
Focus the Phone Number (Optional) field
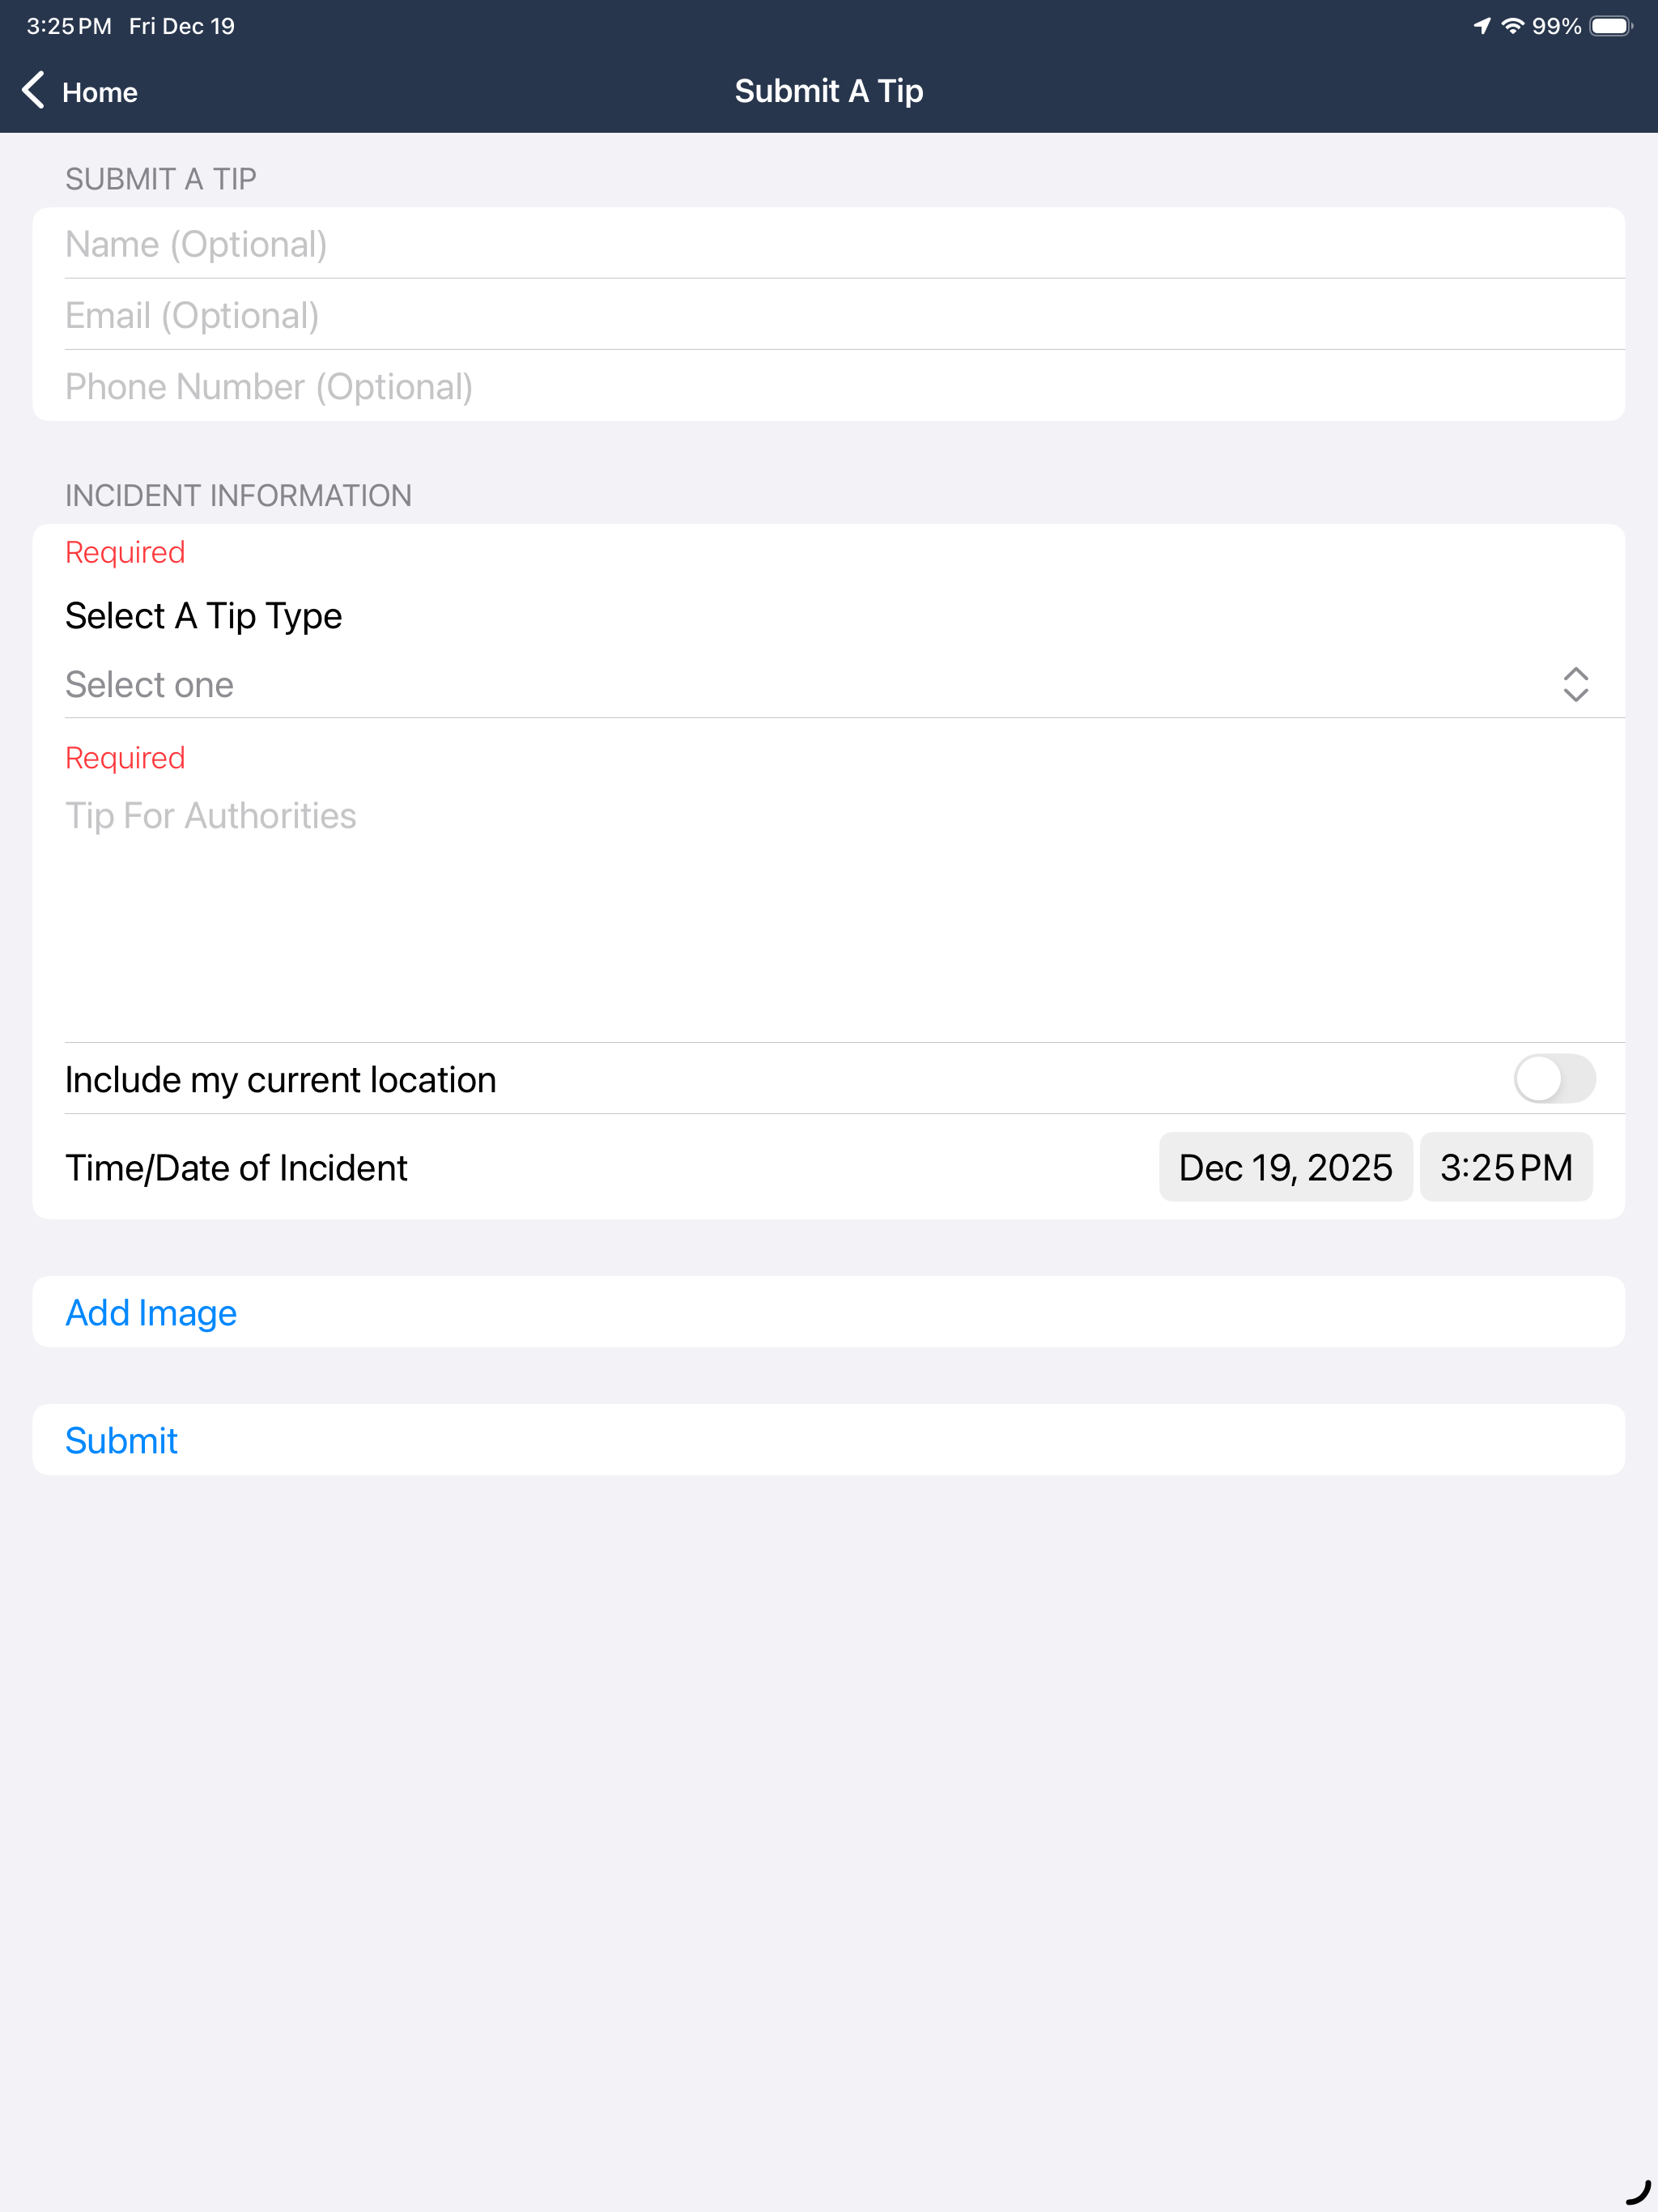click(829, 386)
